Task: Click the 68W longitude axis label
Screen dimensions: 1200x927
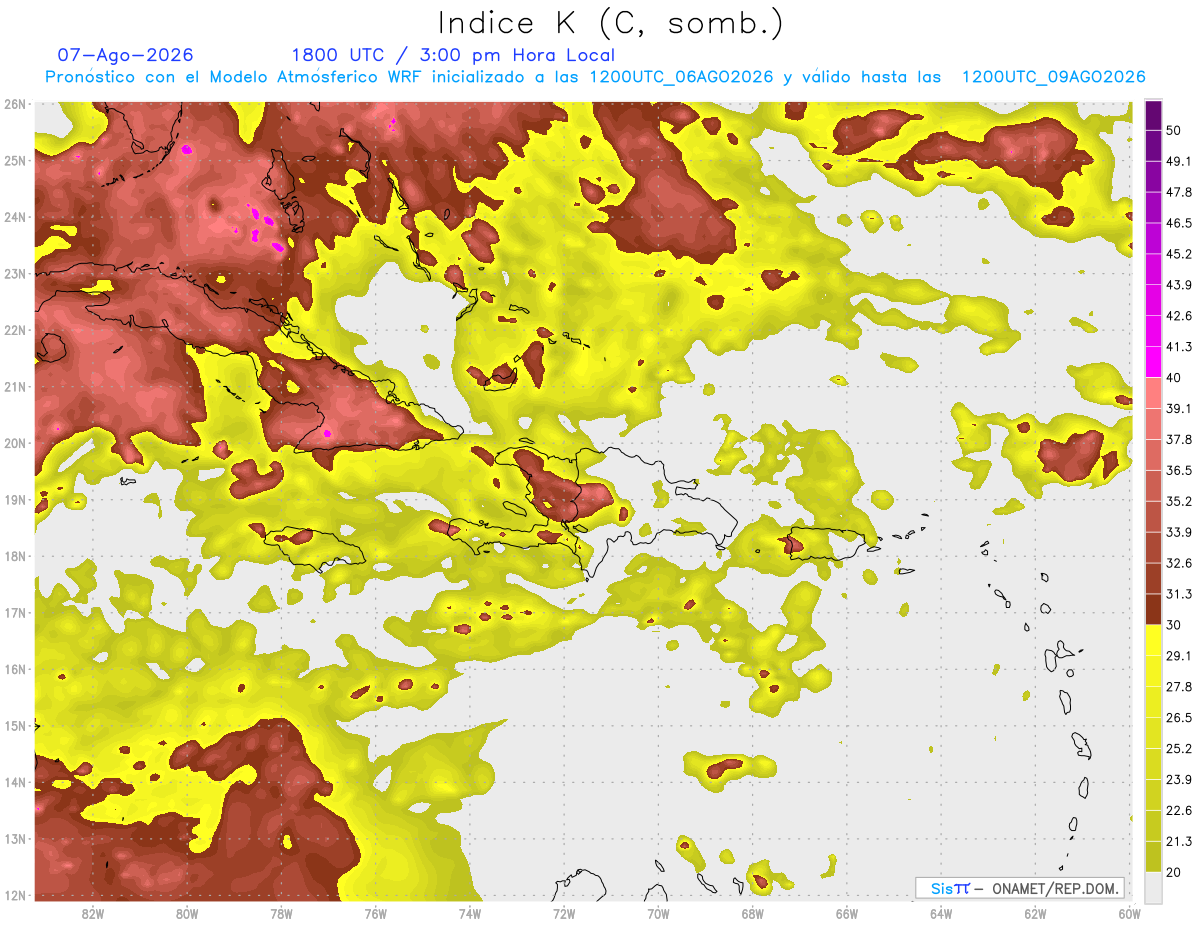Action: 753,913
